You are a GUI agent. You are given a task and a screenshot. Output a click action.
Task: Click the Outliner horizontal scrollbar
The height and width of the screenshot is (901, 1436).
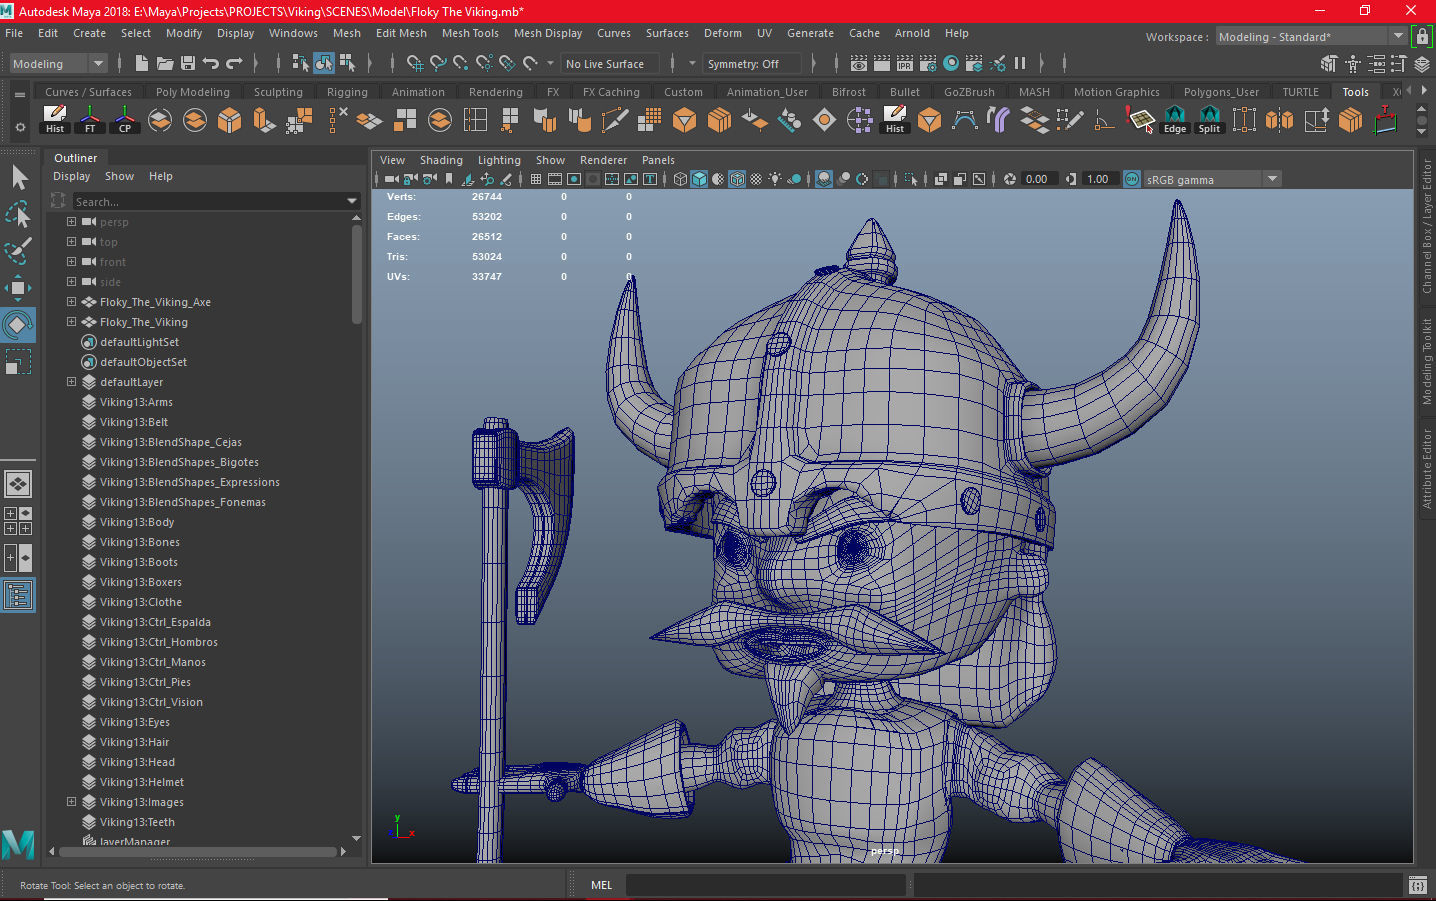(198, 852)
